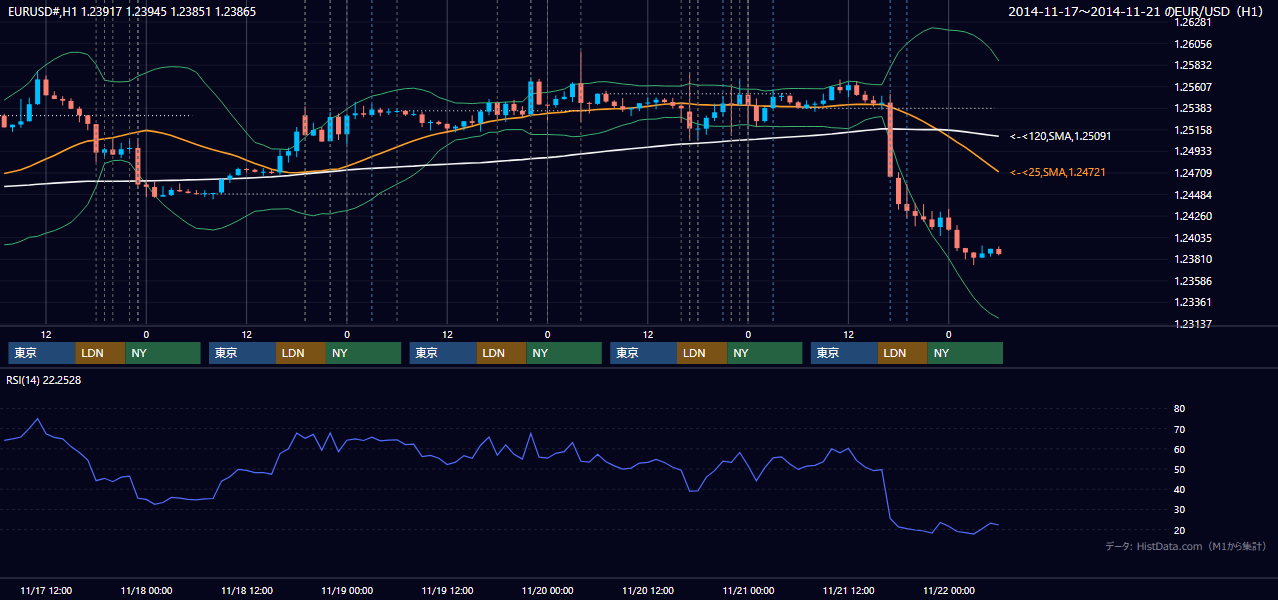Click RSI scale level 50
This screenshot has height=600, width=1278.
pyautogui.click(x=1179, y=469)
